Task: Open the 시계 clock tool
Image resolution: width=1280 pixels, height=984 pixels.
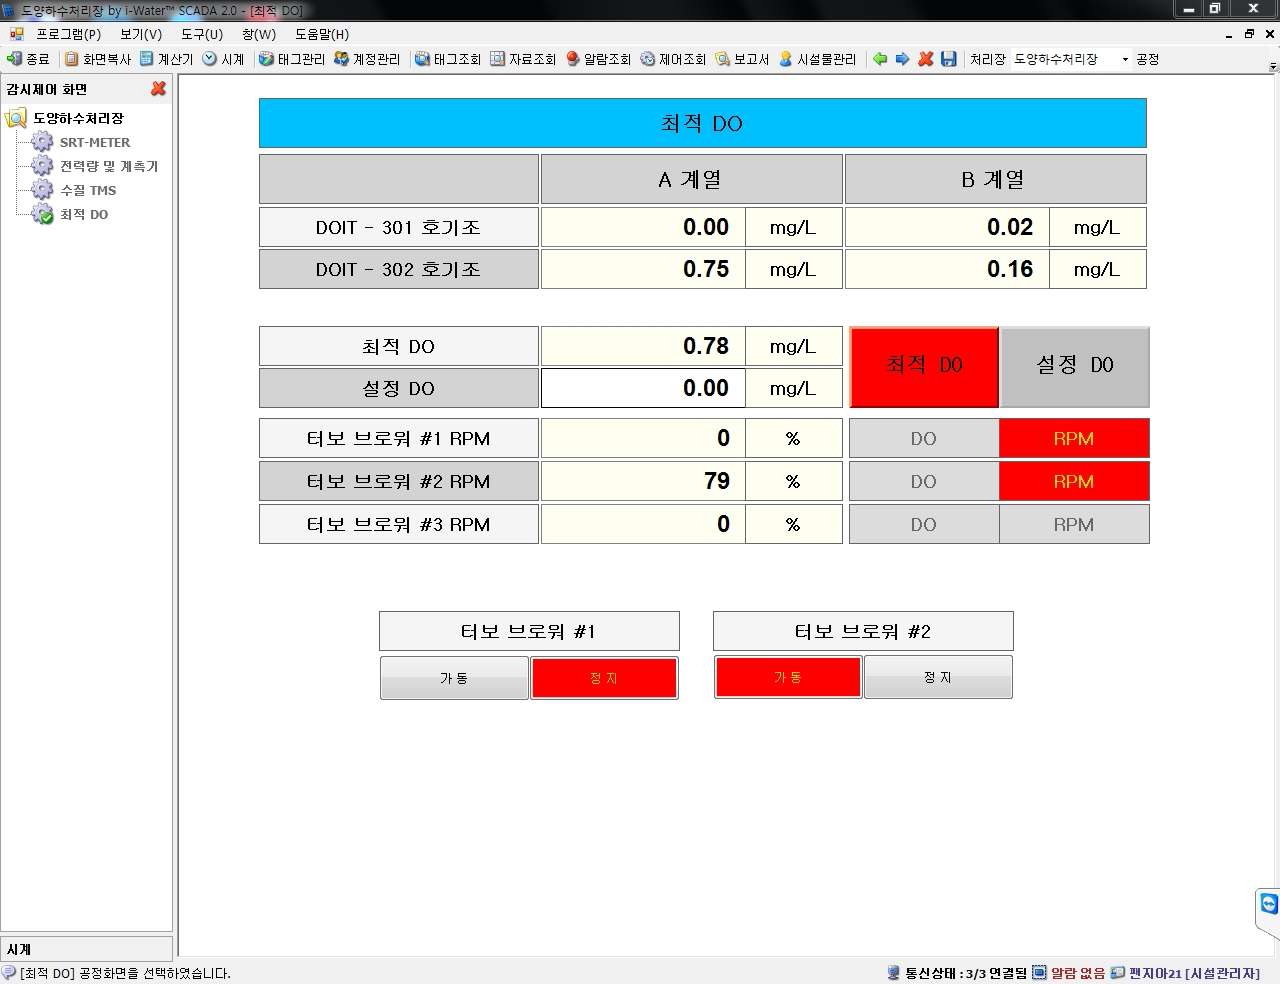Action: [223, 59]
